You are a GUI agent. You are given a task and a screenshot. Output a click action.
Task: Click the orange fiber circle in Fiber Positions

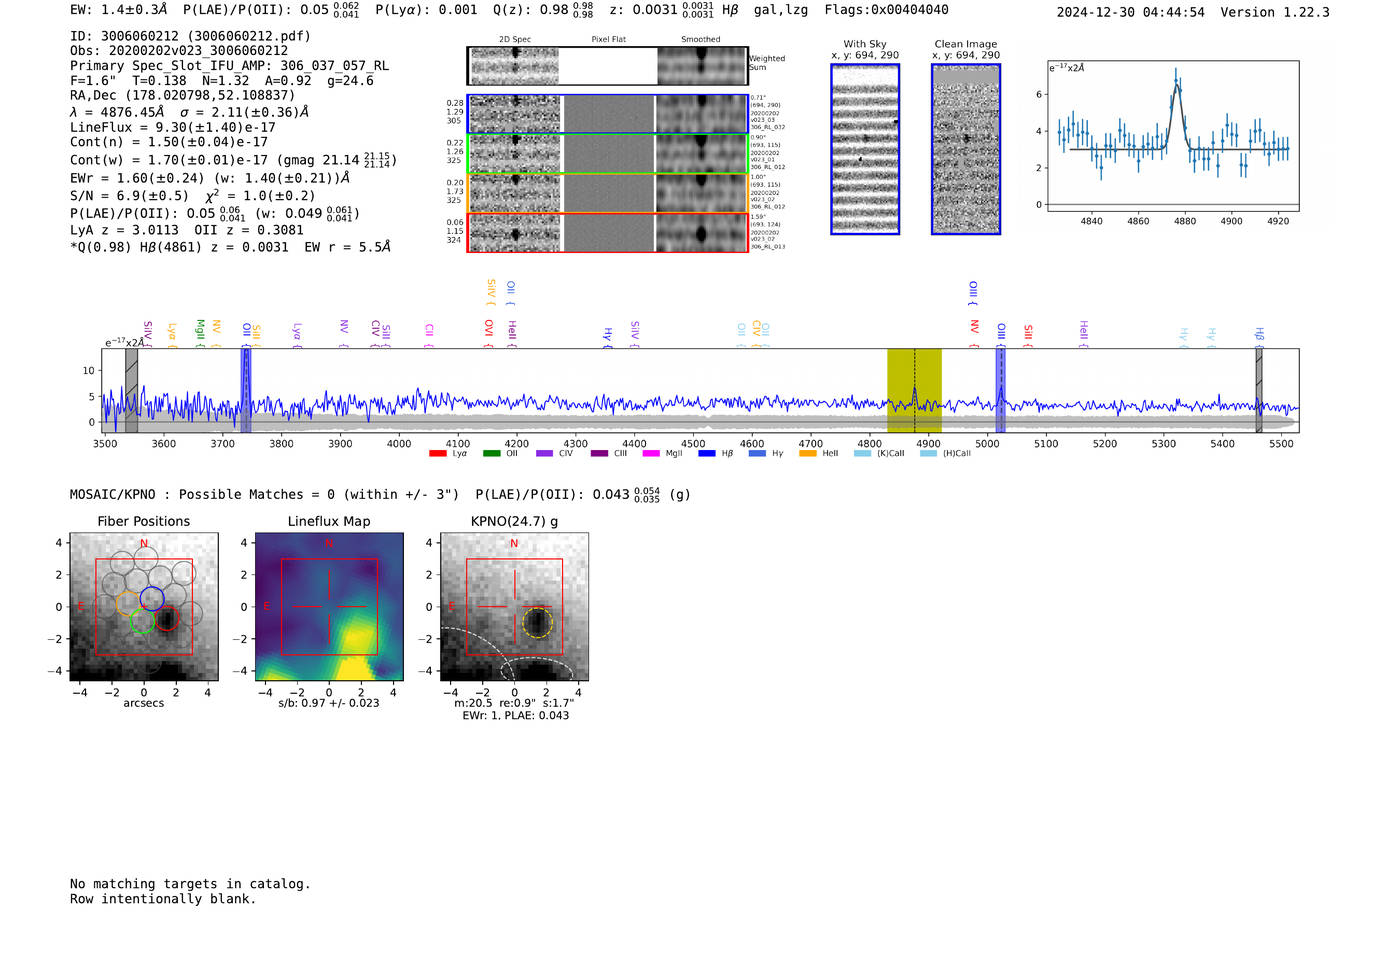(128, 603)
